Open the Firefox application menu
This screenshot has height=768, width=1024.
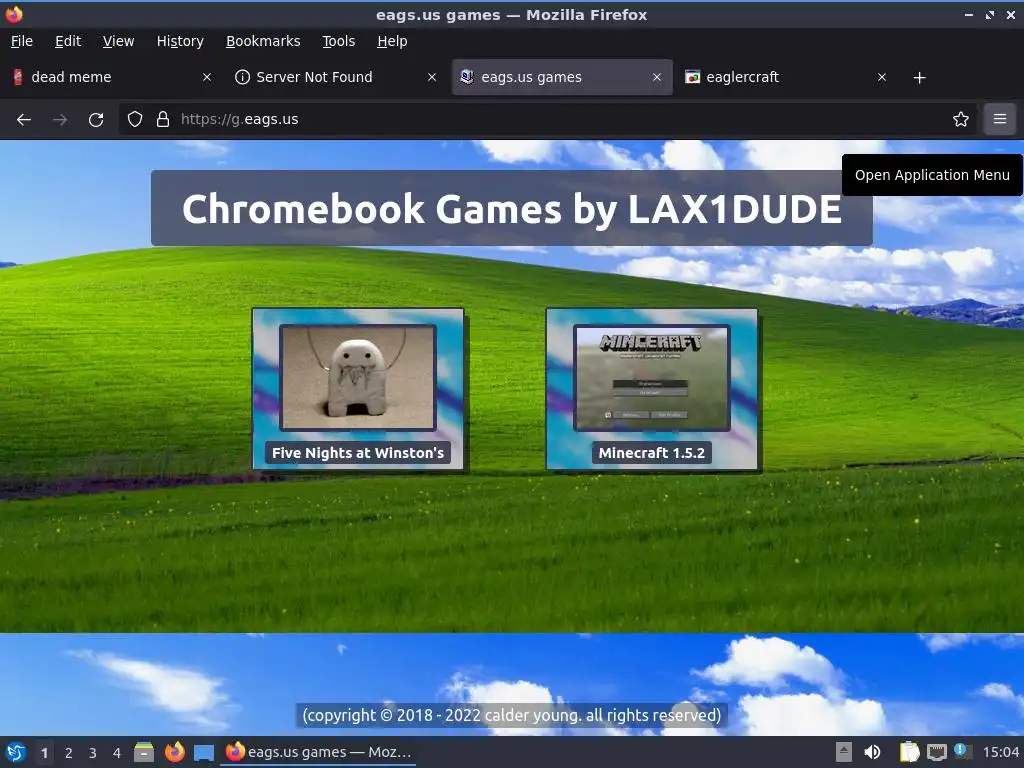[x=1000, y=120]
